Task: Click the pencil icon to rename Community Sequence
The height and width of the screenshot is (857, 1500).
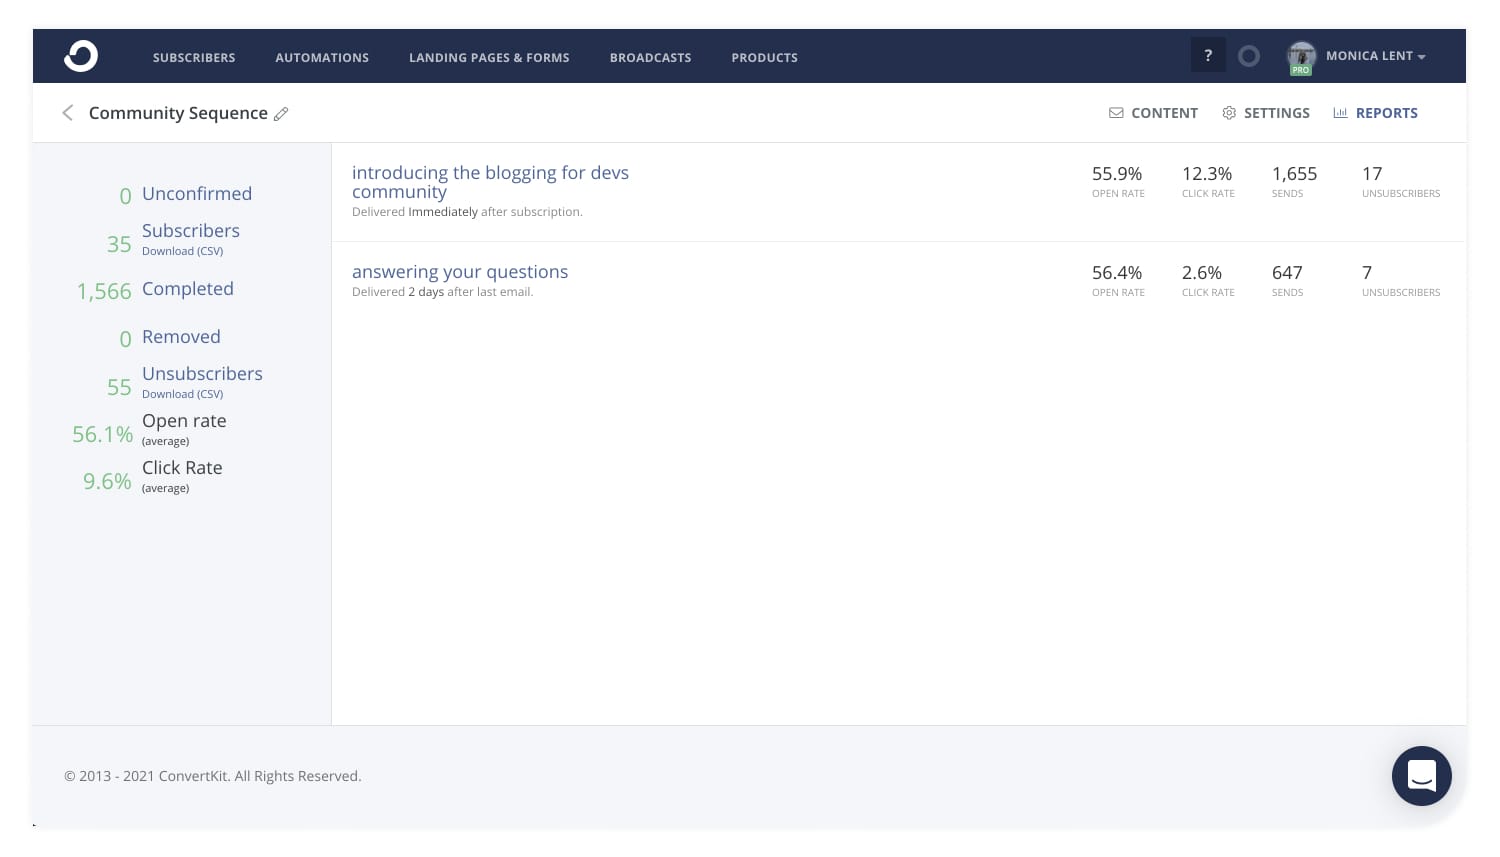Action: coord(281,113)
